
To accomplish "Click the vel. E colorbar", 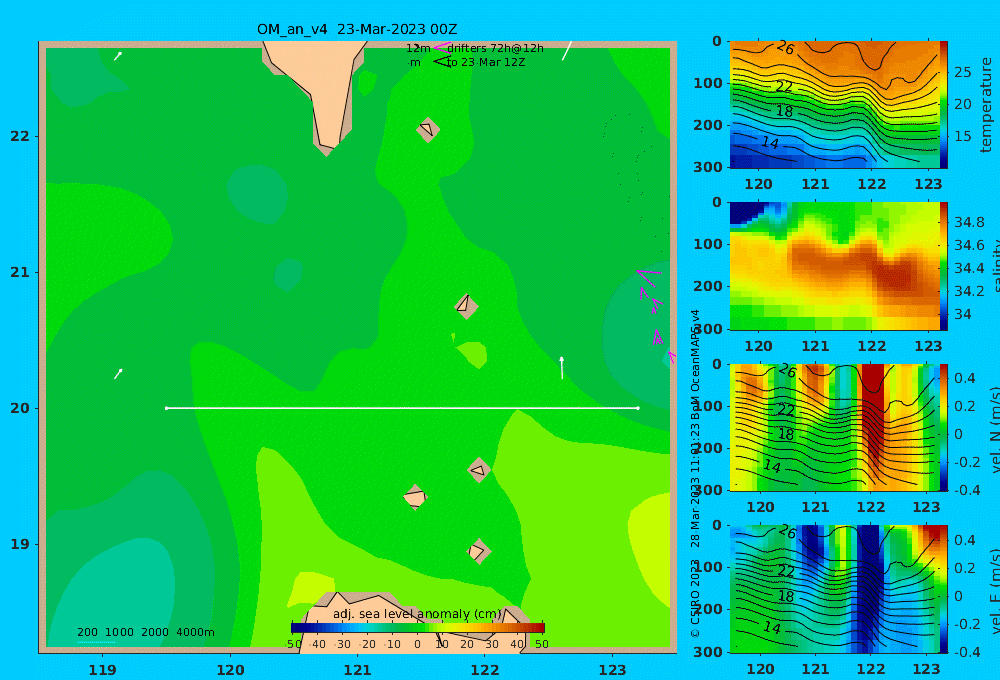I will (944, 589).
